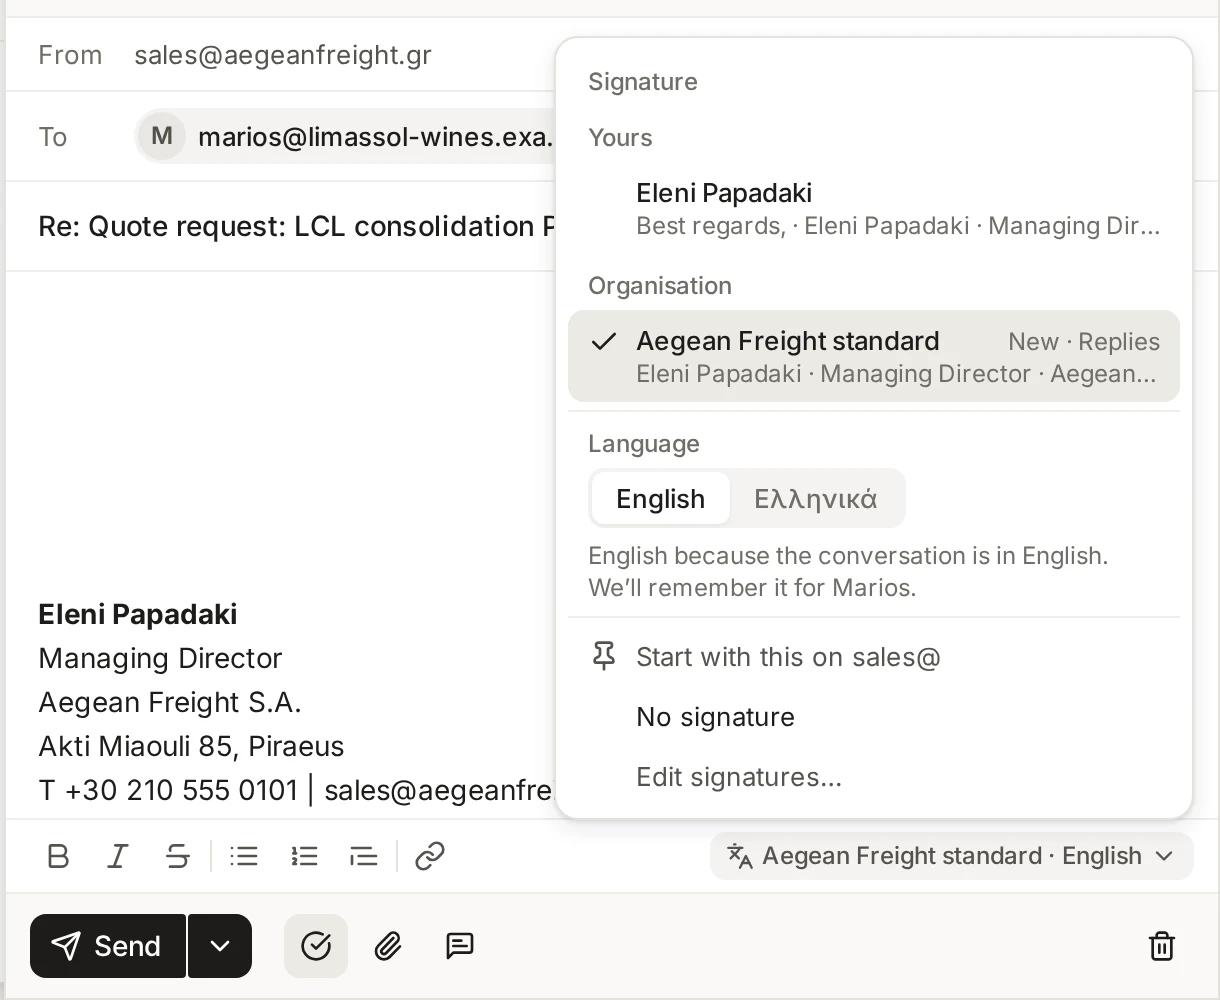Increase indent with the indent icon
This screenshot has width=1220, height=1000.
[364, 856]
